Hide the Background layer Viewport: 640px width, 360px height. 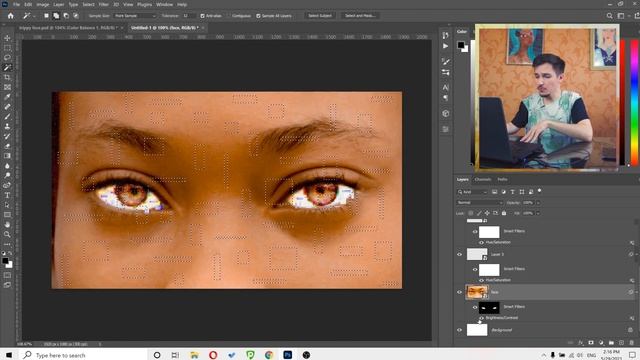pyautogui.click(x=460, y=330)
